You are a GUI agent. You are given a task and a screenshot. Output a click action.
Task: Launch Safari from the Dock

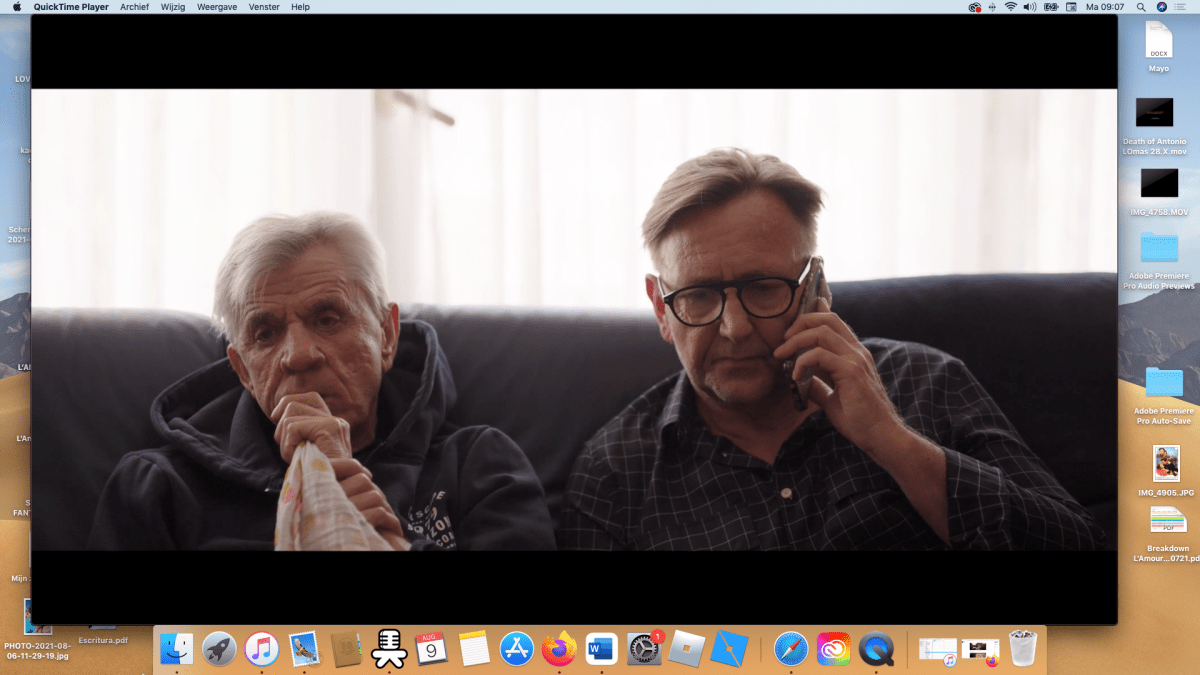[790, 650]
